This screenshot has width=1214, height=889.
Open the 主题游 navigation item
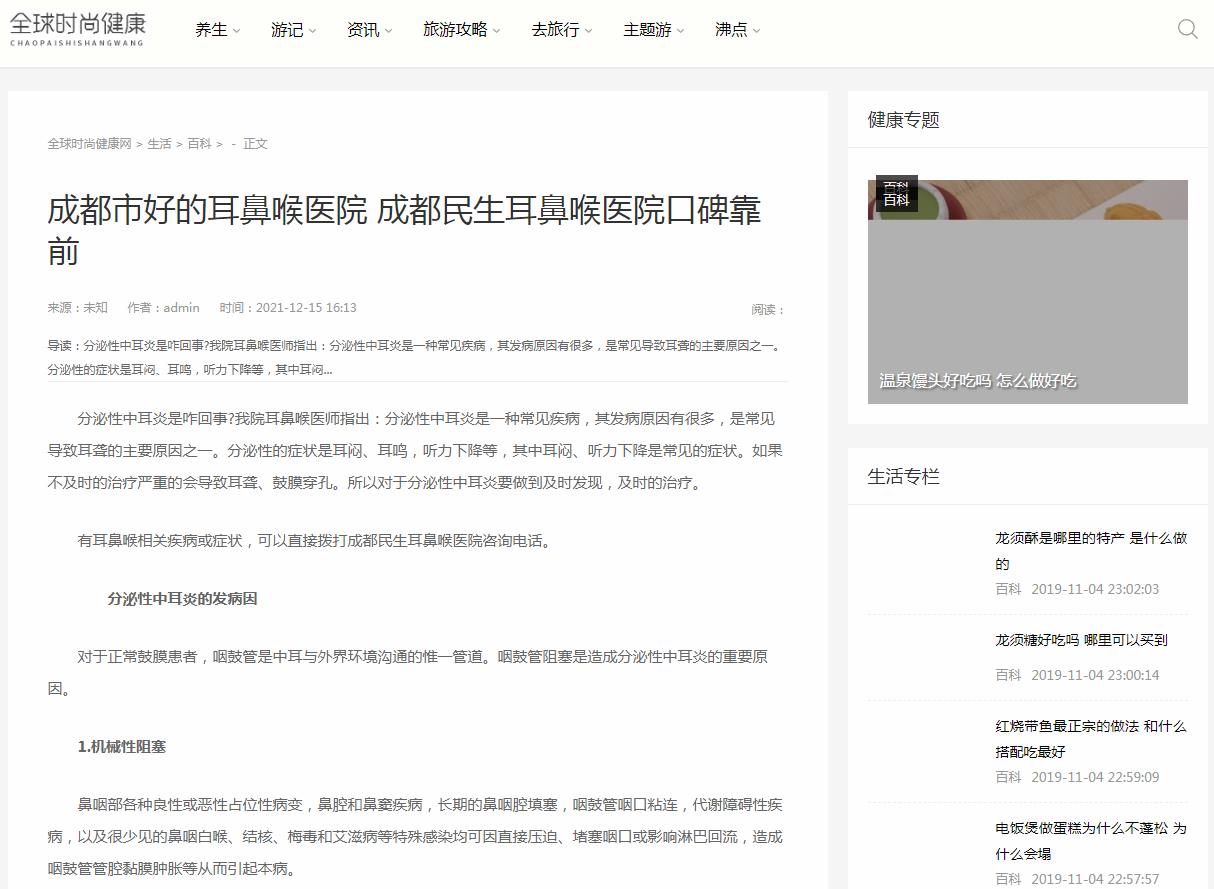[x=647, y=30]
